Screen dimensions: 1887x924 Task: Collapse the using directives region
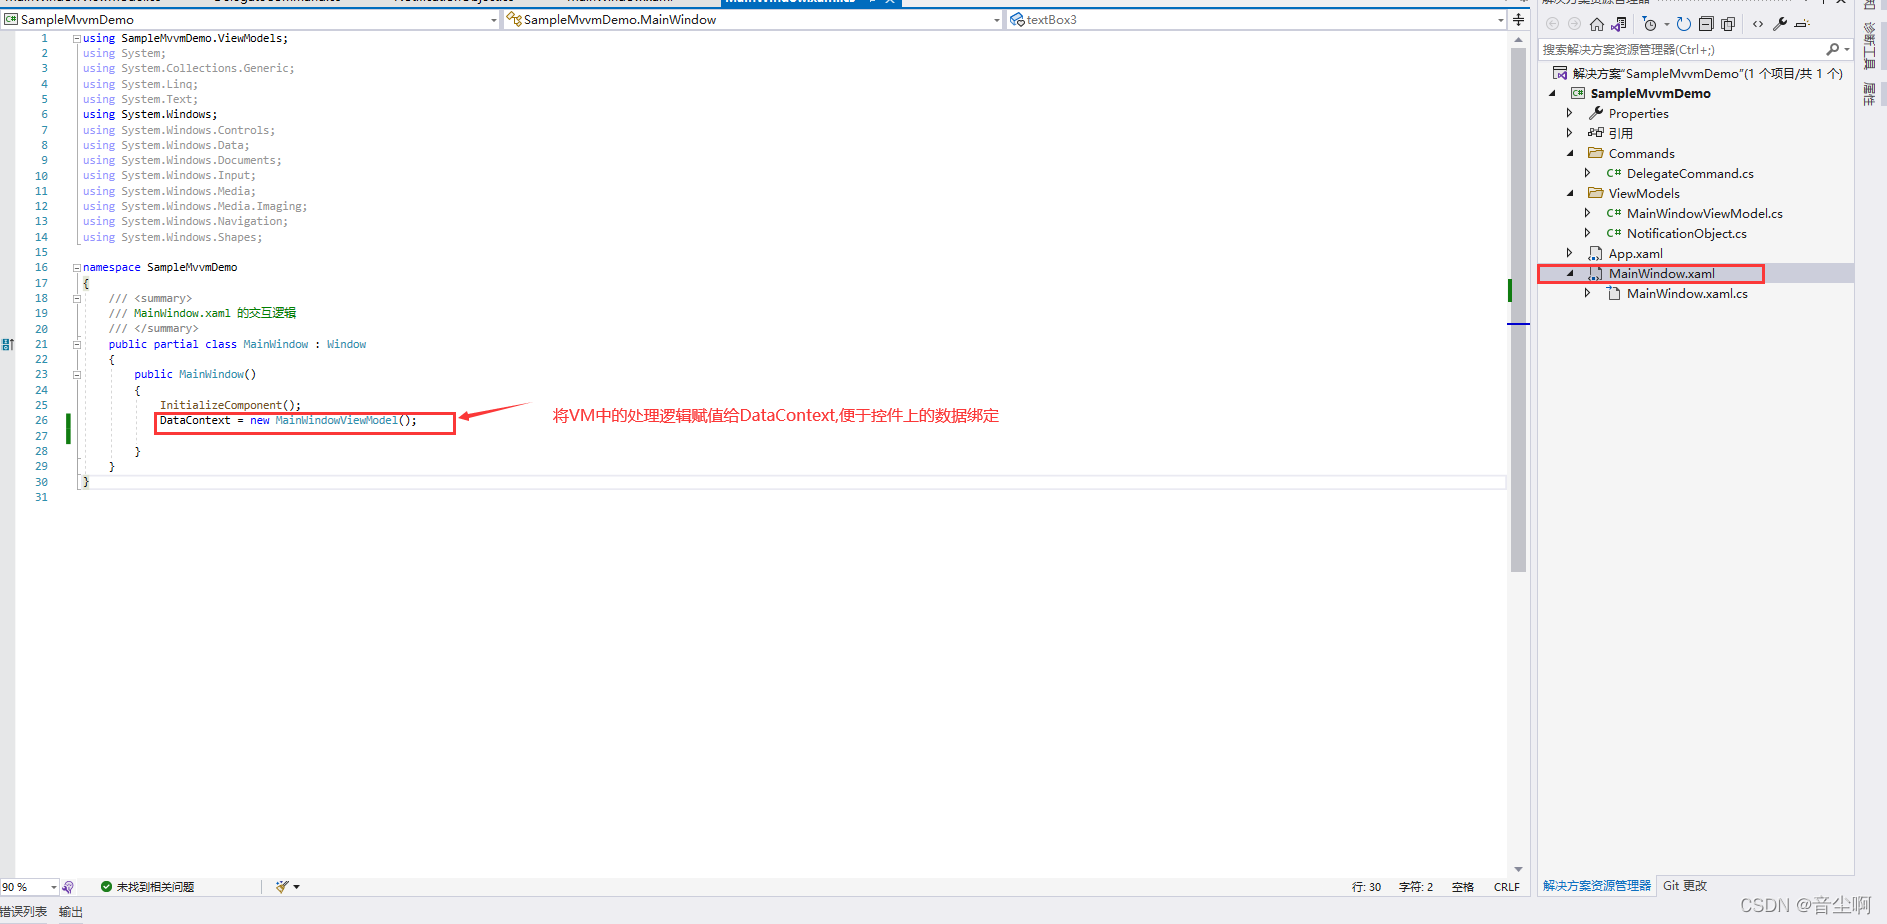(x=77, y=38)
